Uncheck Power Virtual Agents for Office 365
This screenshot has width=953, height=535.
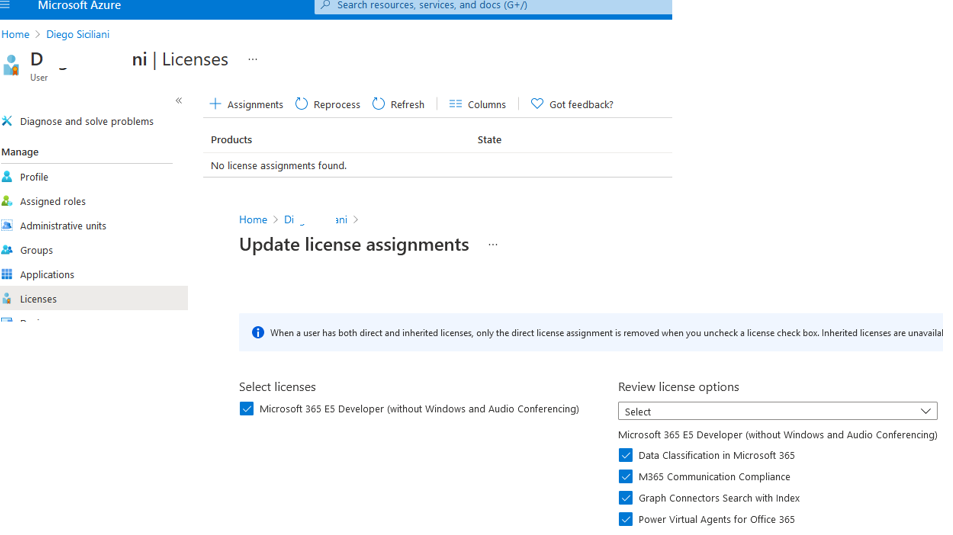pos(625,519)
